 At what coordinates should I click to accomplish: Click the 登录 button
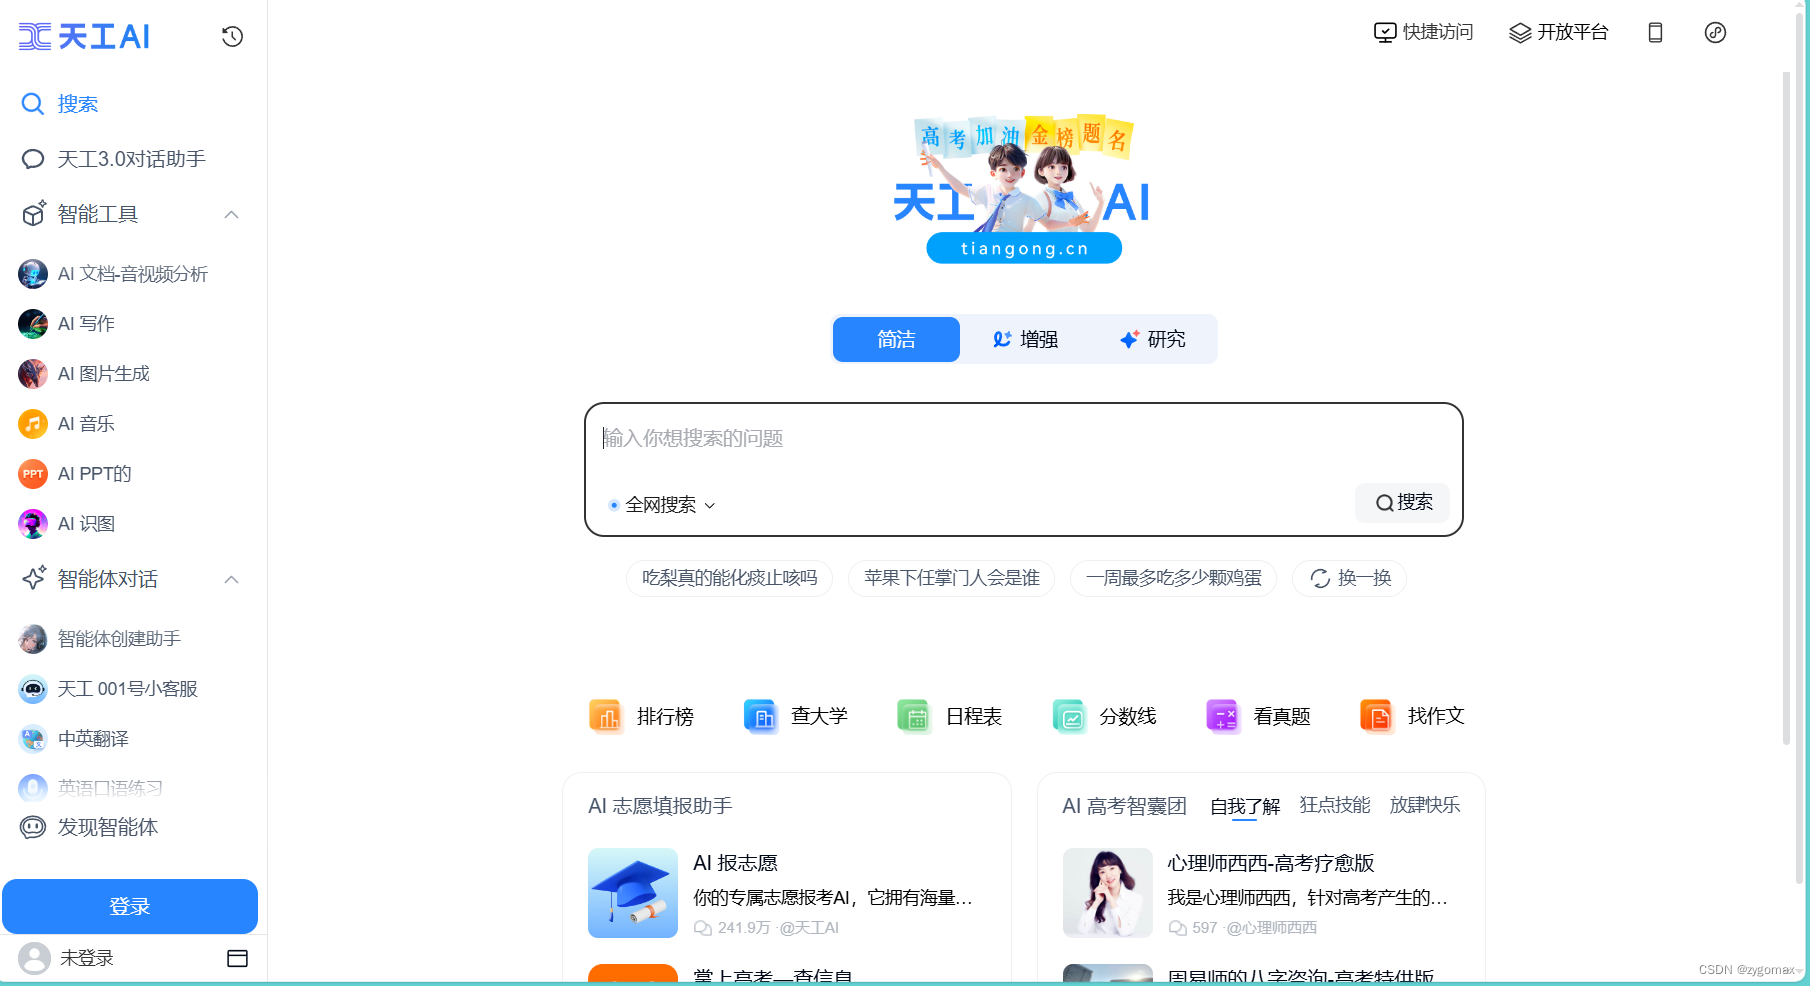pos(130,907)
